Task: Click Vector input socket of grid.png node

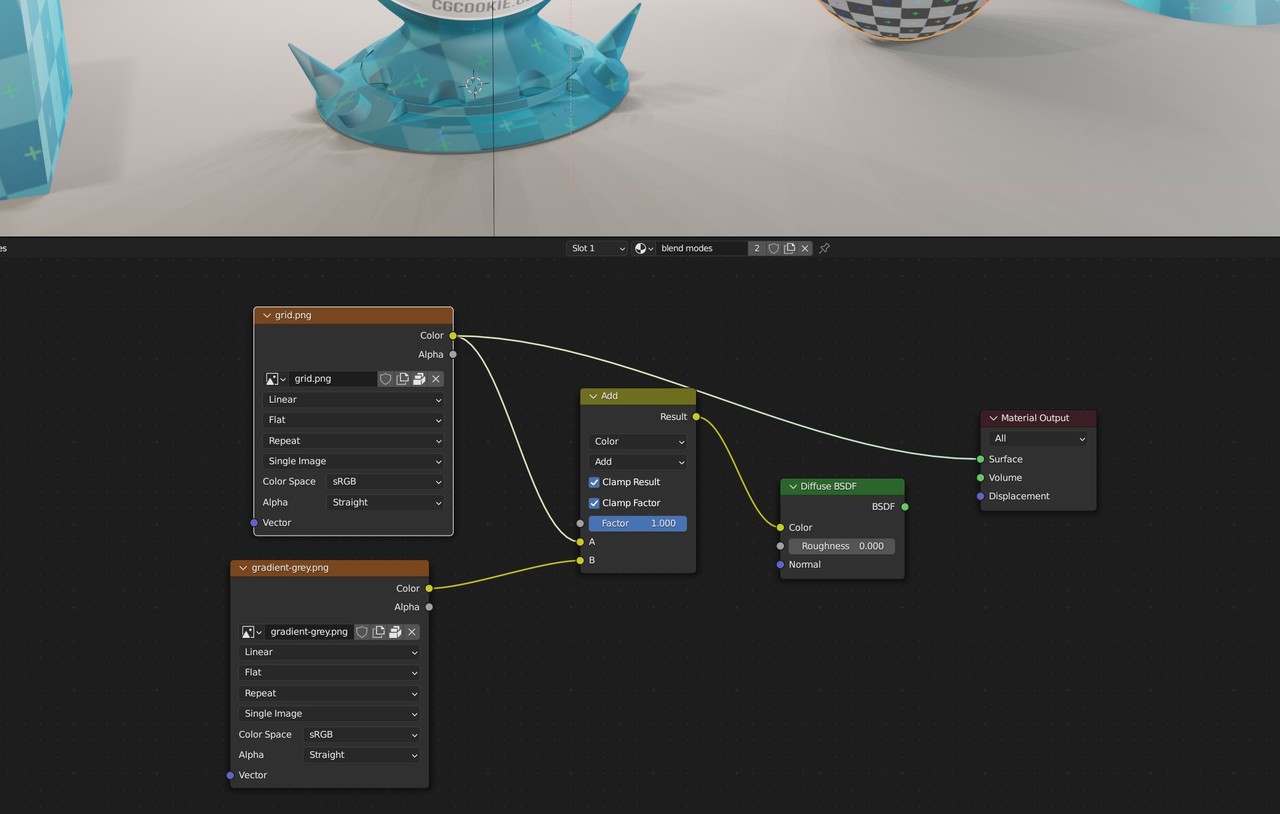Action: 254,523
